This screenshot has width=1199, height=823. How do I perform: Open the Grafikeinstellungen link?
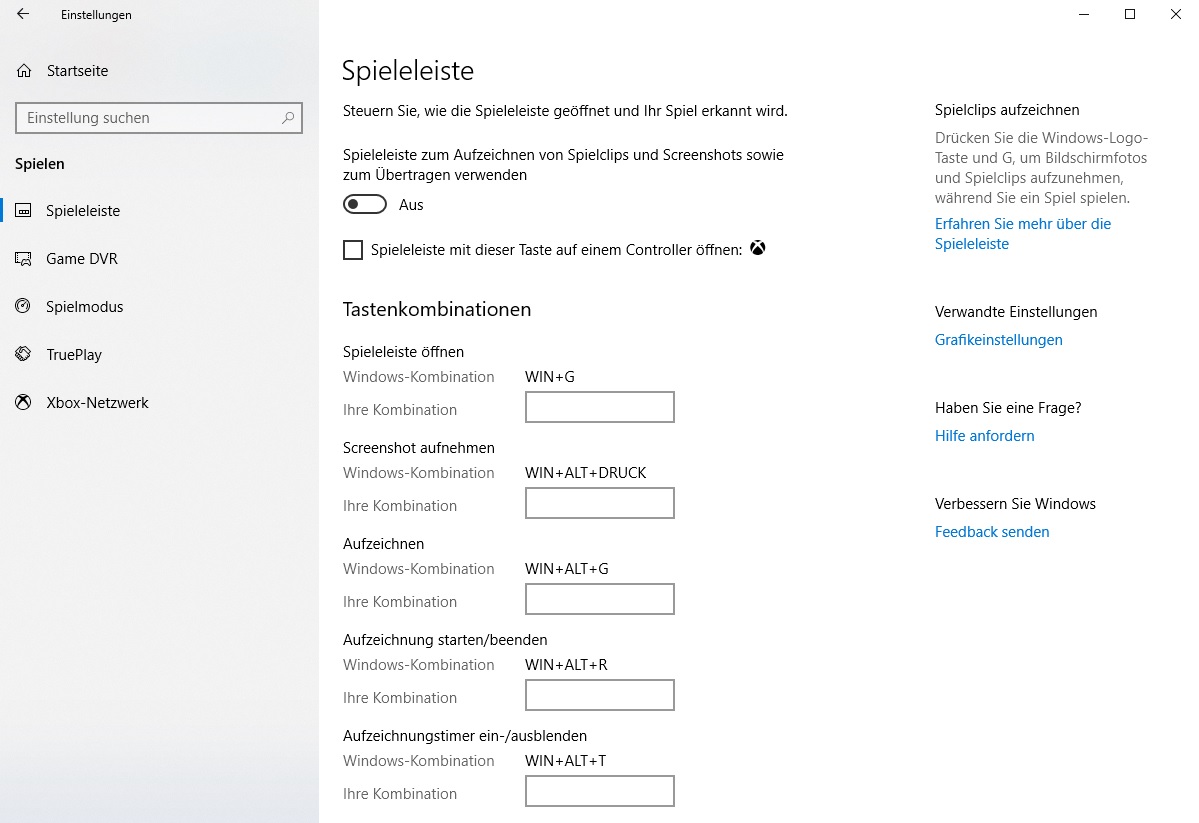point(998,340)
